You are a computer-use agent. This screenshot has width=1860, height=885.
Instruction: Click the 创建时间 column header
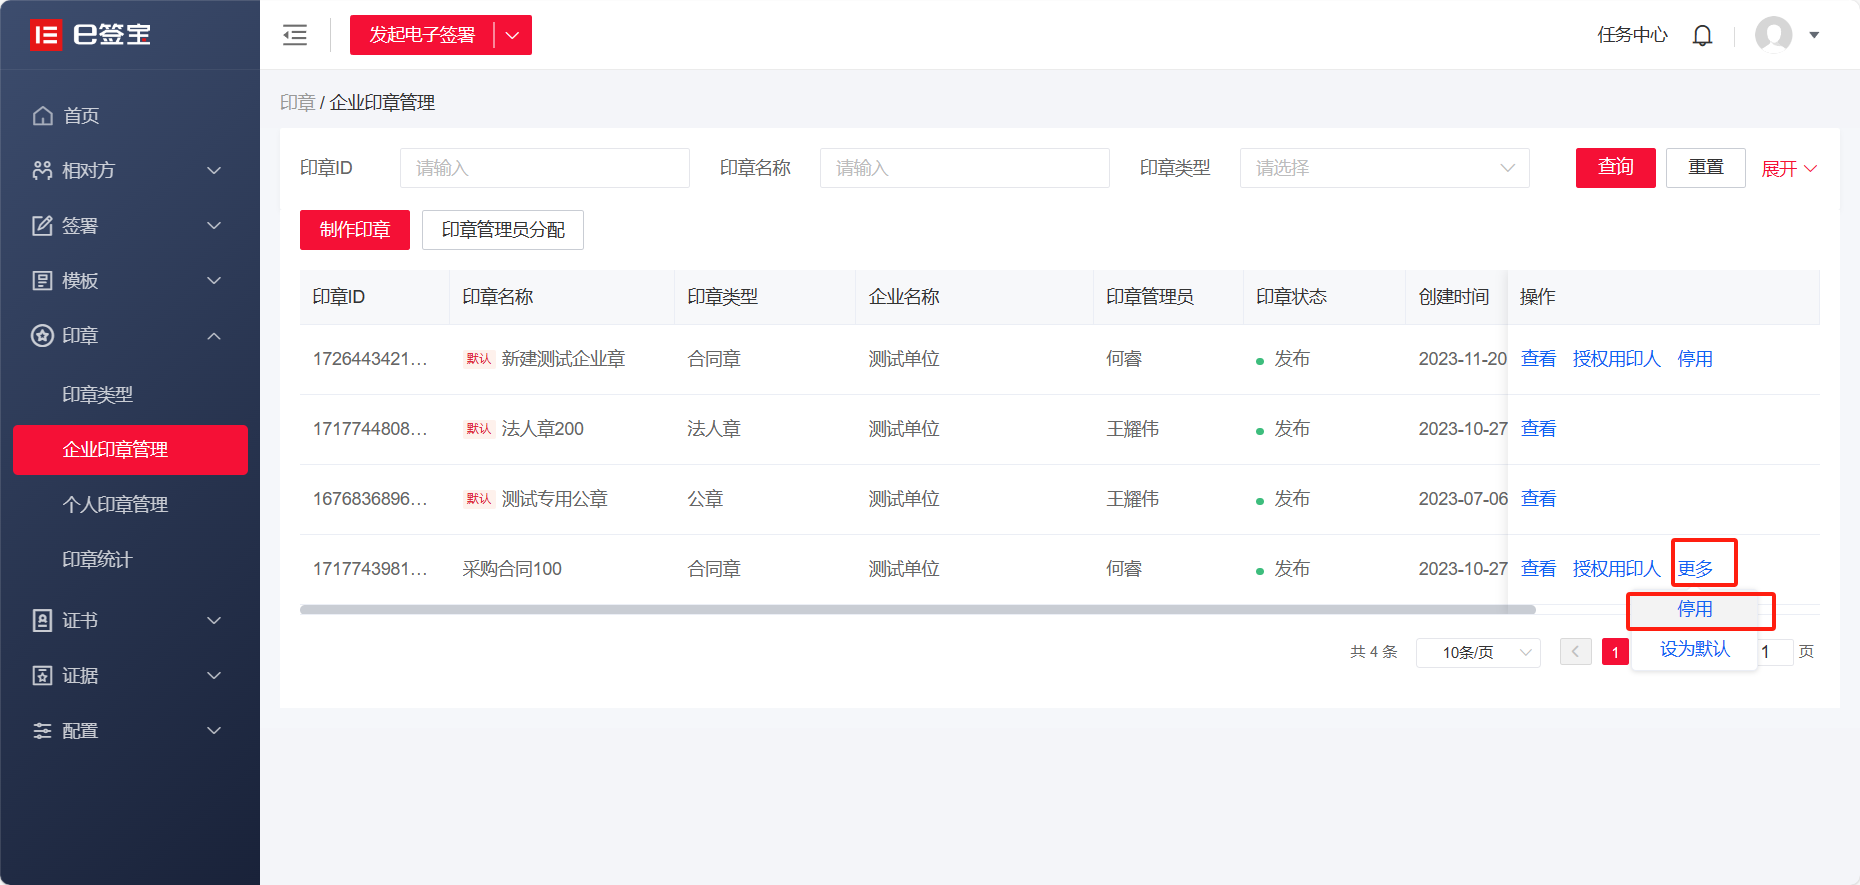[1454, 297]
